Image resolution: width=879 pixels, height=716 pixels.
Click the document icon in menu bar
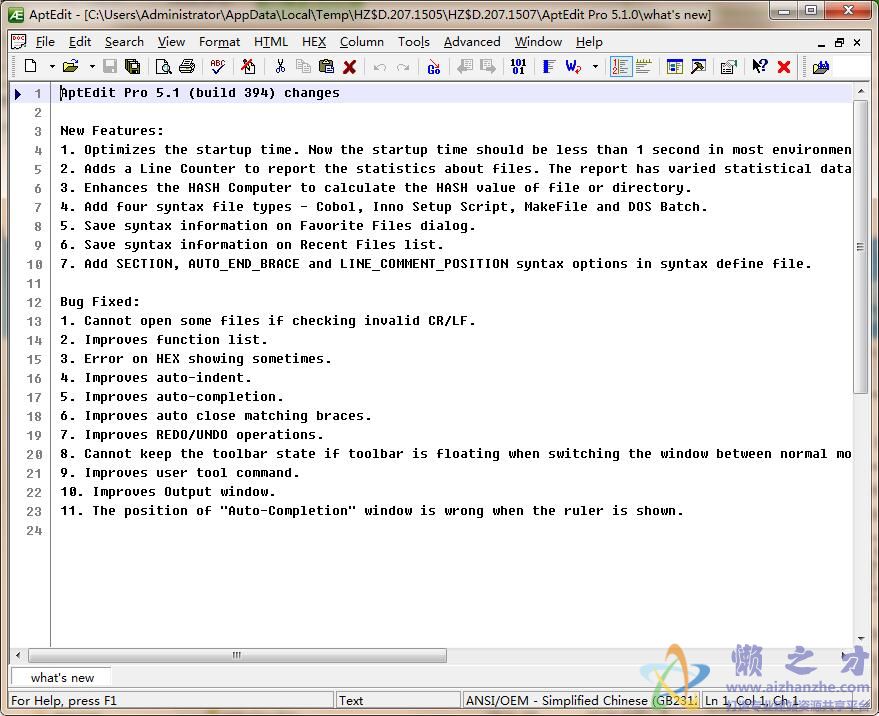(18, 42)
